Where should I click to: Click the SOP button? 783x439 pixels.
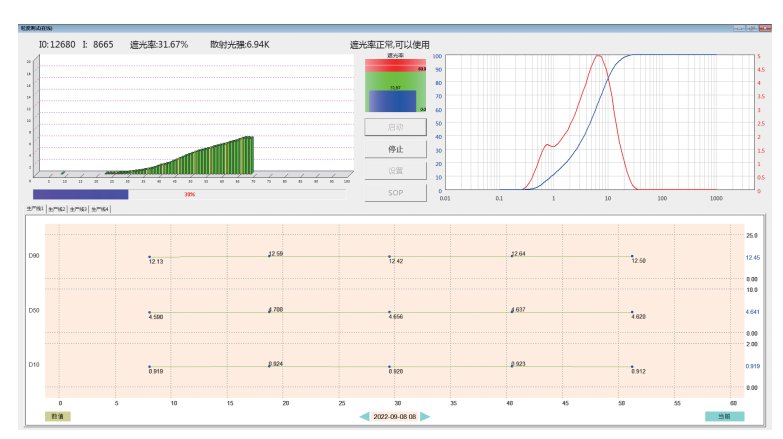tap(395, 191)
